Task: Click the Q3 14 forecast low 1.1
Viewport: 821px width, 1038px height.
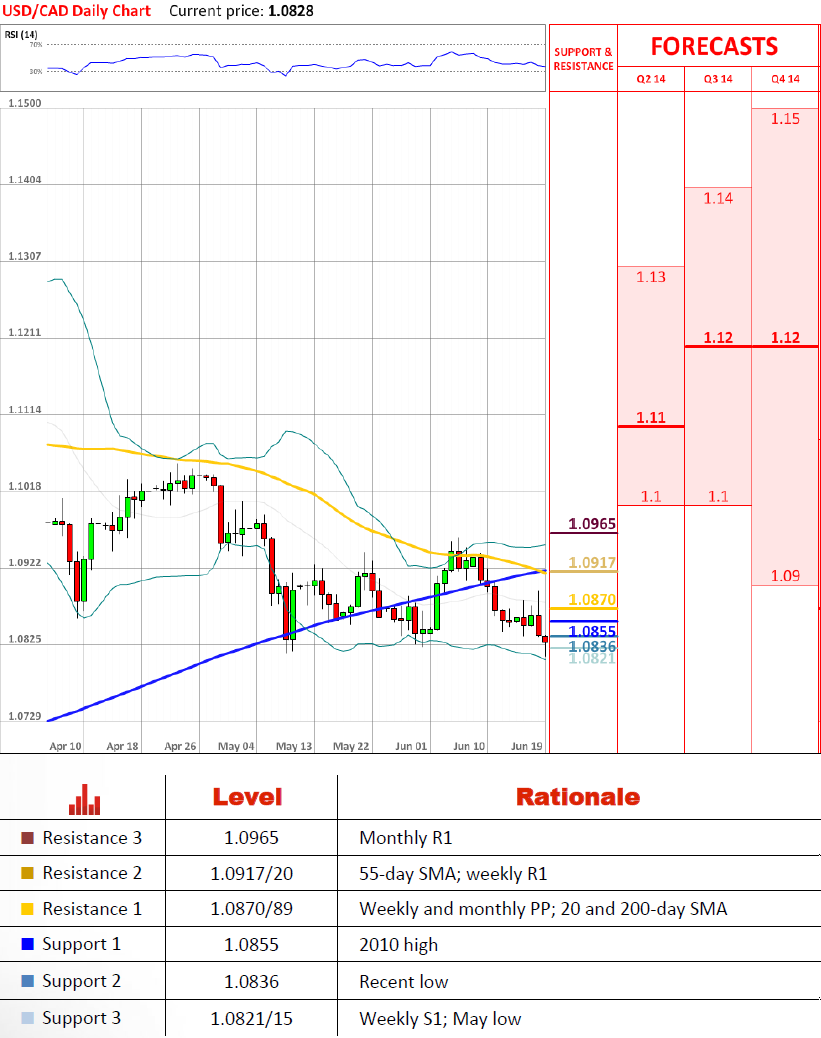Action: 718,496
